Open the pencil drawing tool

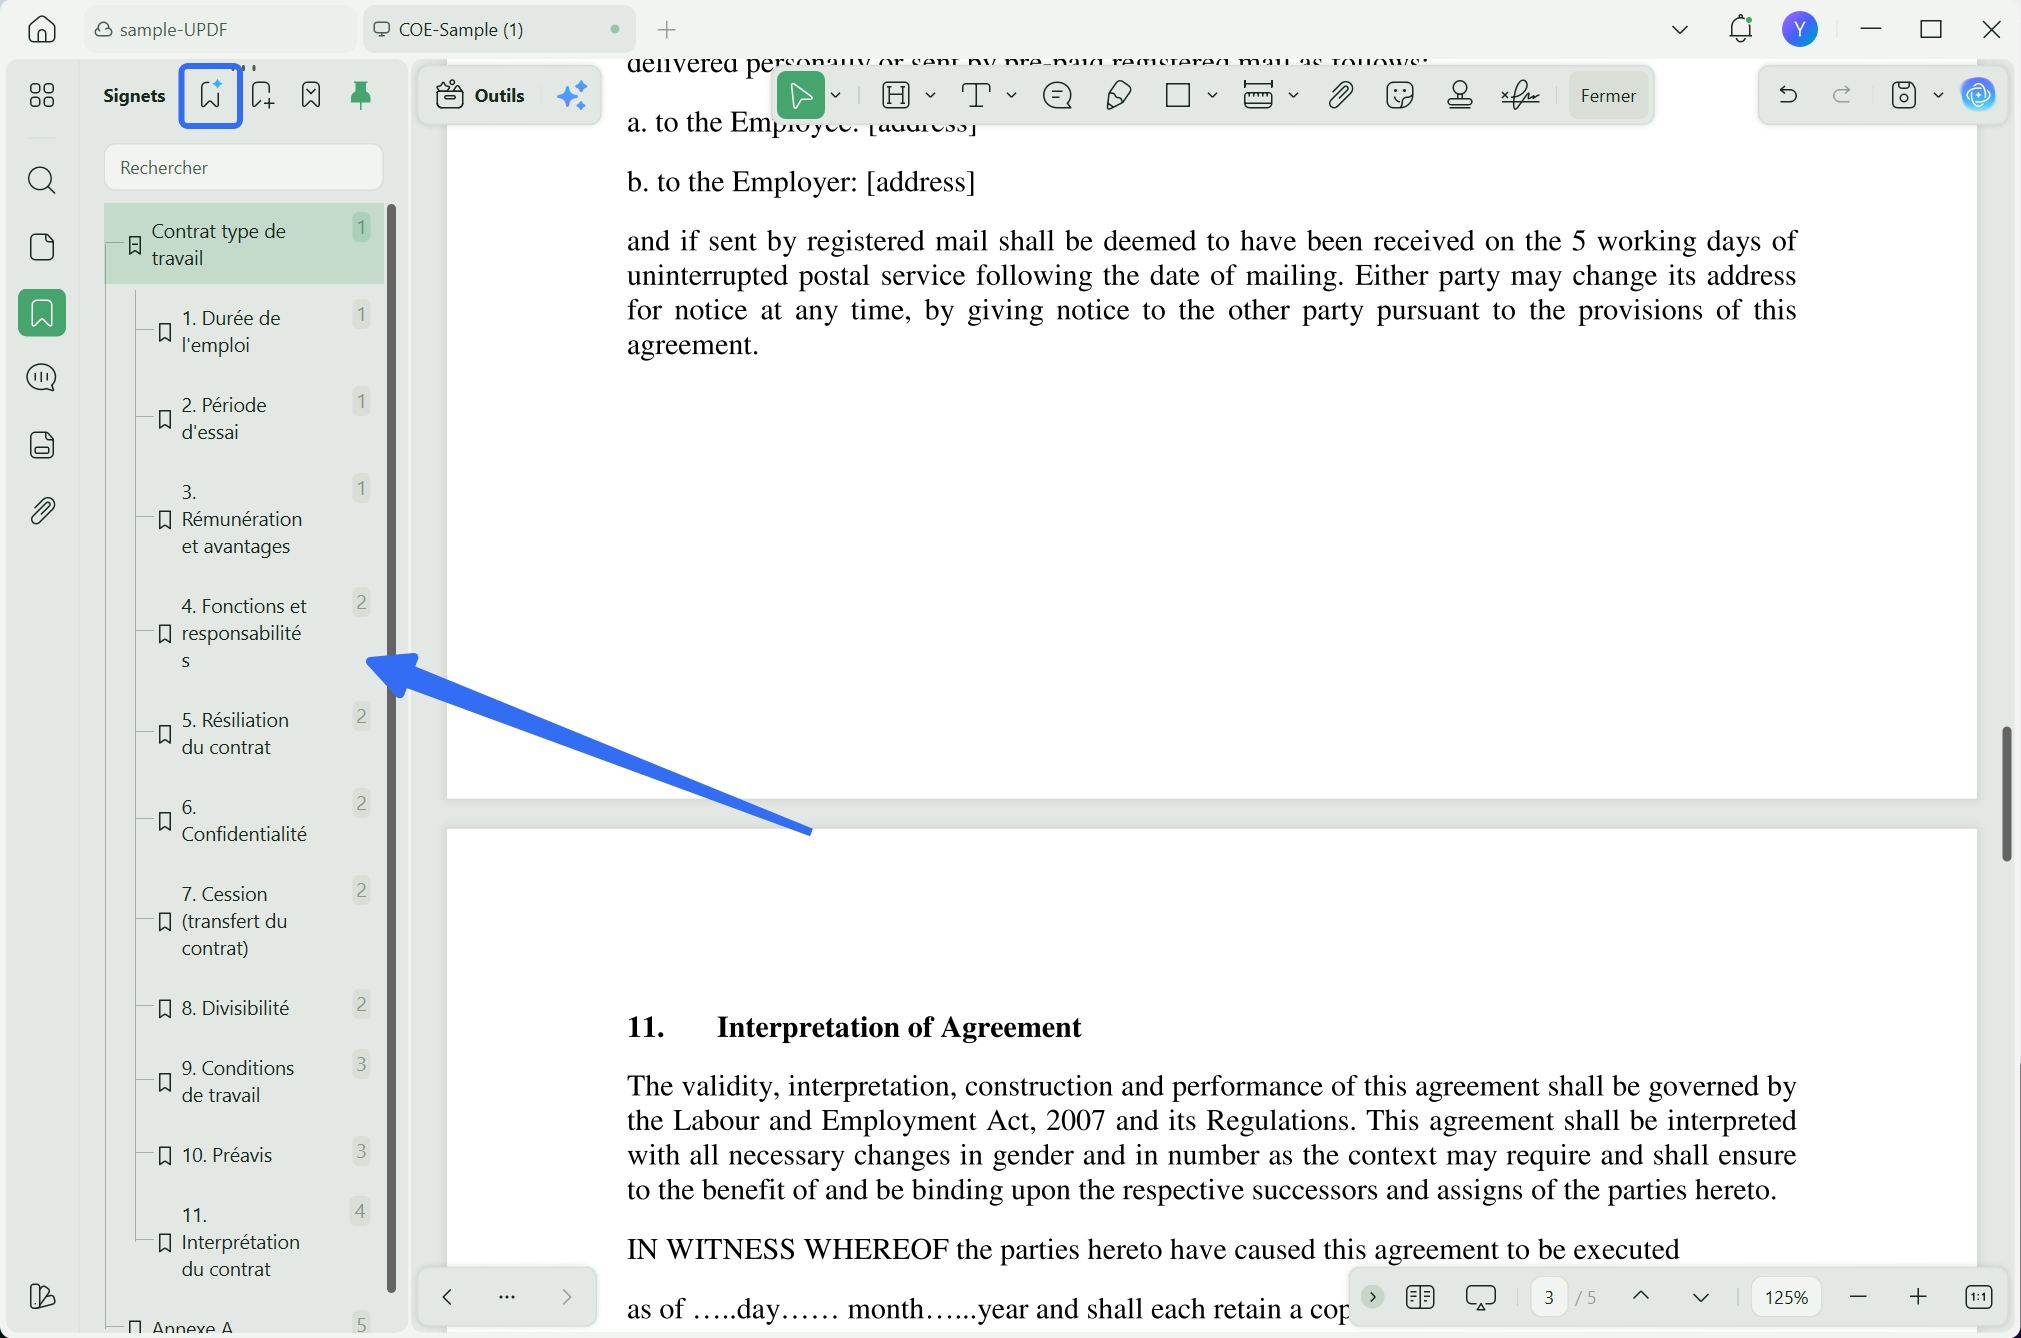(1118, 95)
